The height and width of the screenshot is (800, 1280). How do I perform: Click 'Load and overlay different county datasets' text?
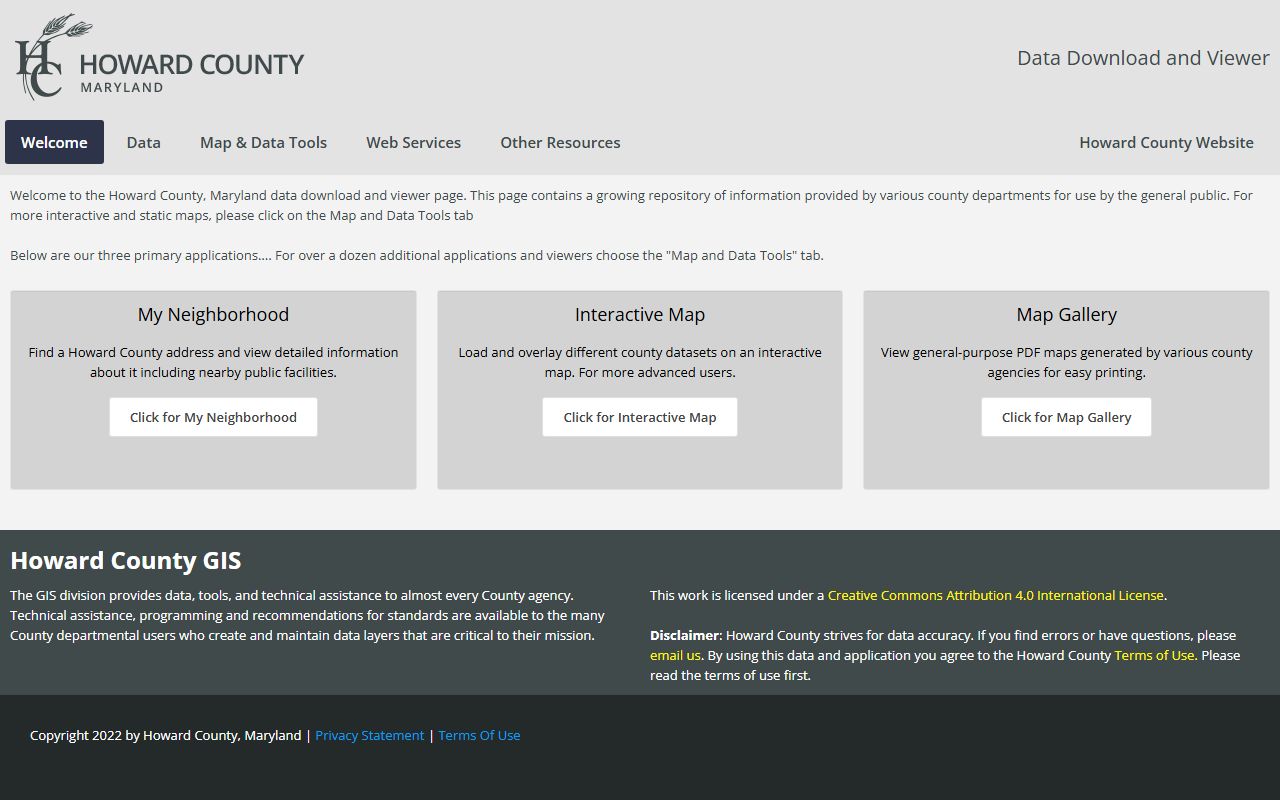coord(640,362)
